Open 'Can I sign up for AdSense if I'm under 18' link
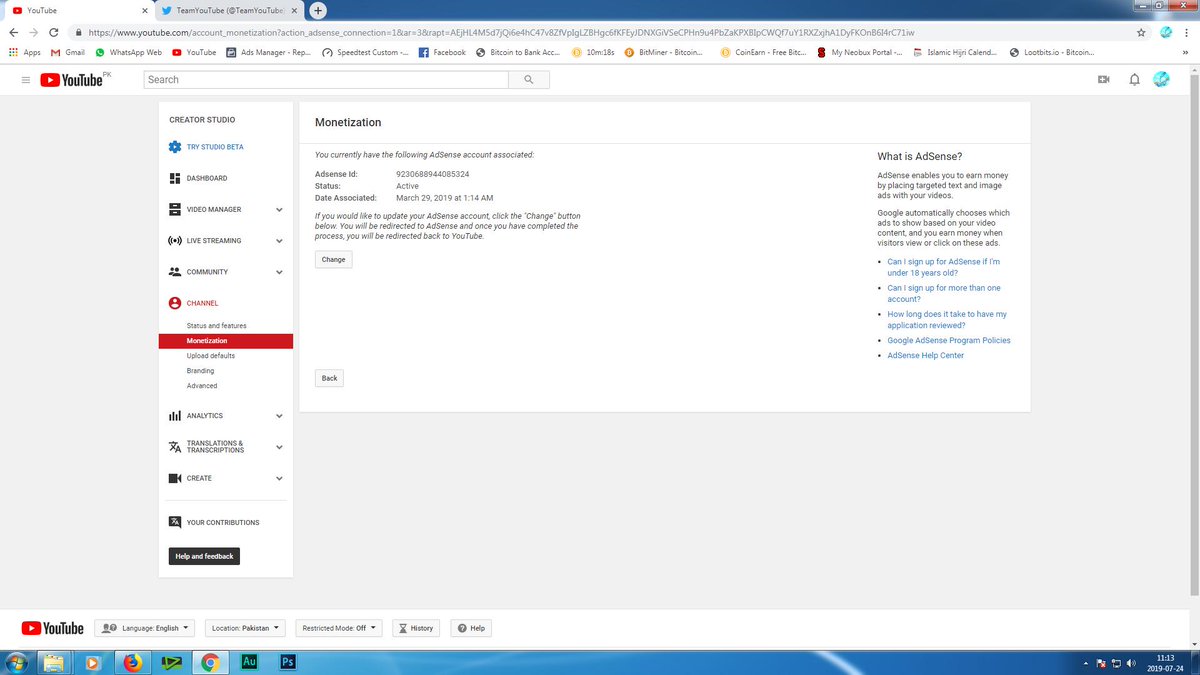The height and width of the screenshot is (675, 1200). coord(943,267)
